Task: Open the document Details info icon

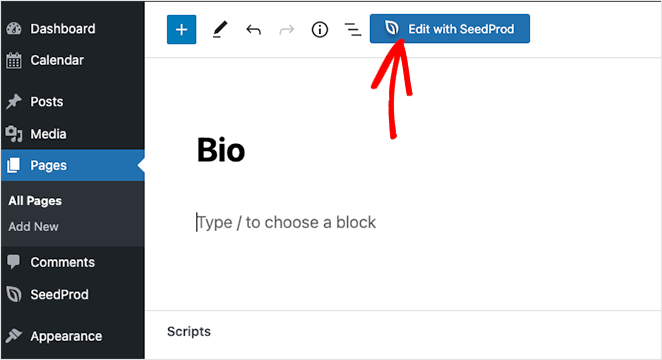Action: pyautogui.click(x=320, y=30)
